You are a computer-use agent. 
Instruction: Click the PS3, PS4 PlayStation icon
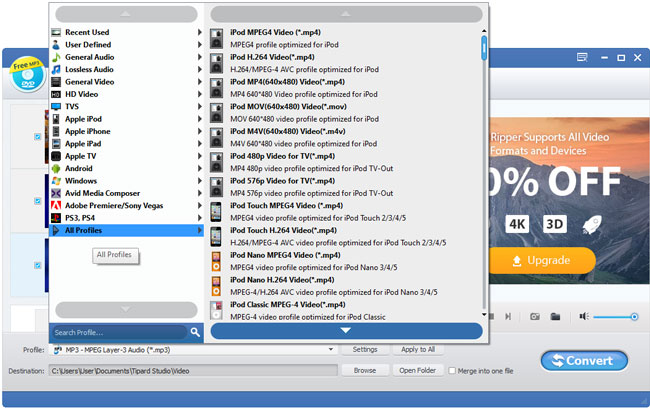point(56,218)
